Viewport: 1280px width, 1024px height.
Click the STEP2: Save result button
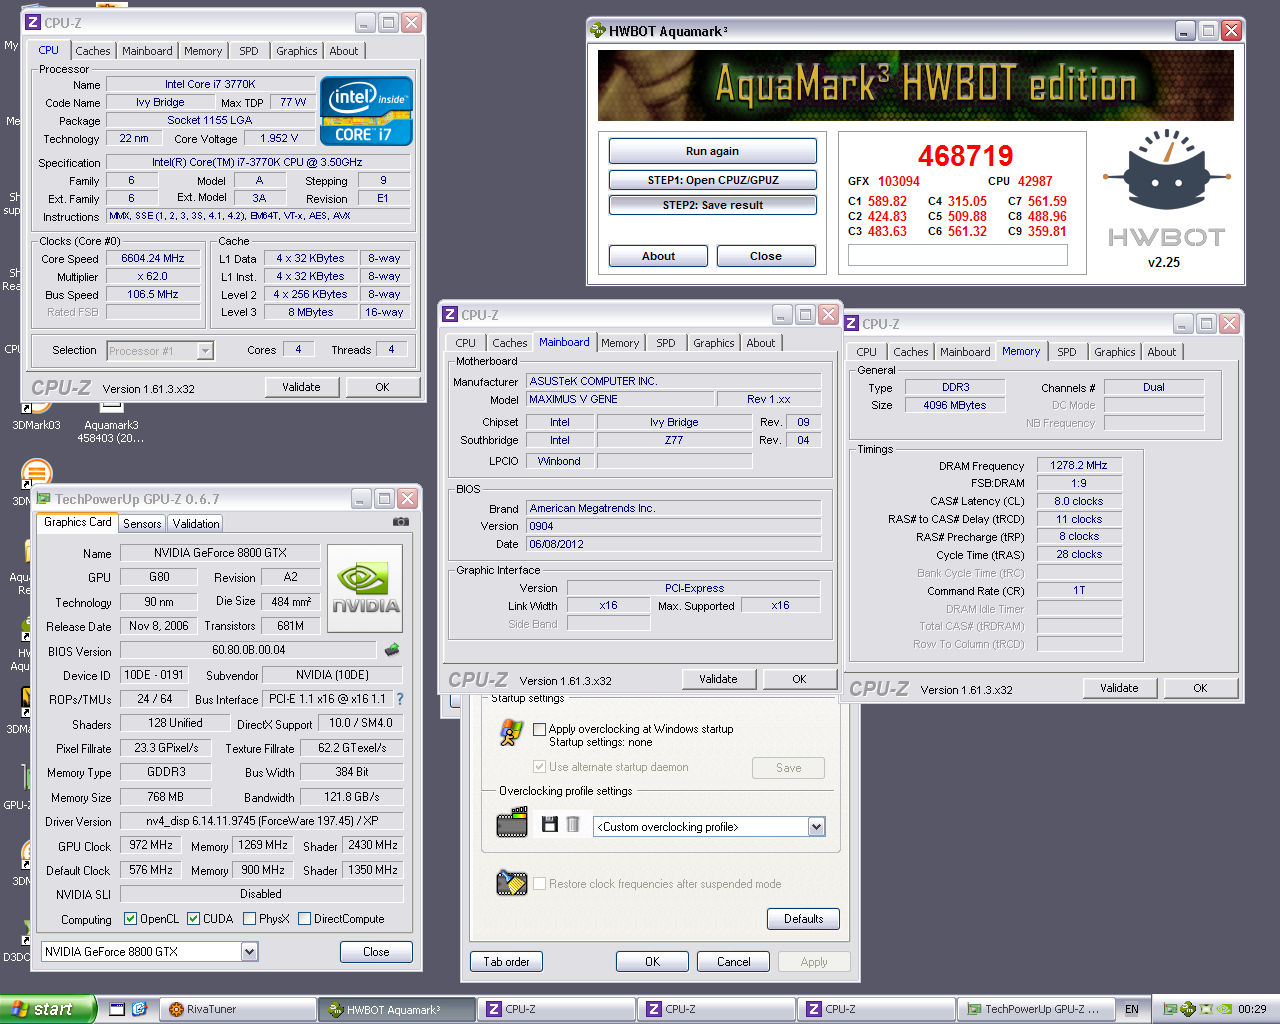[712, 205]
